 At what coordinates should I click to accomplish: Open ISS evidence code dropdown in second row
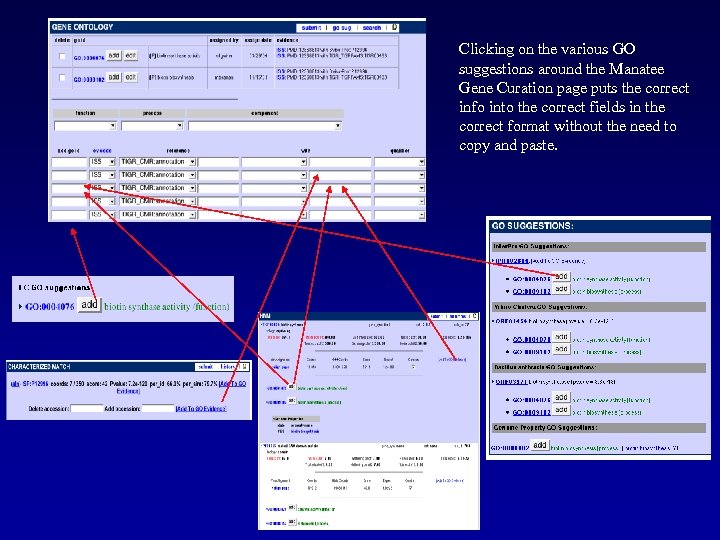point(102,175)
